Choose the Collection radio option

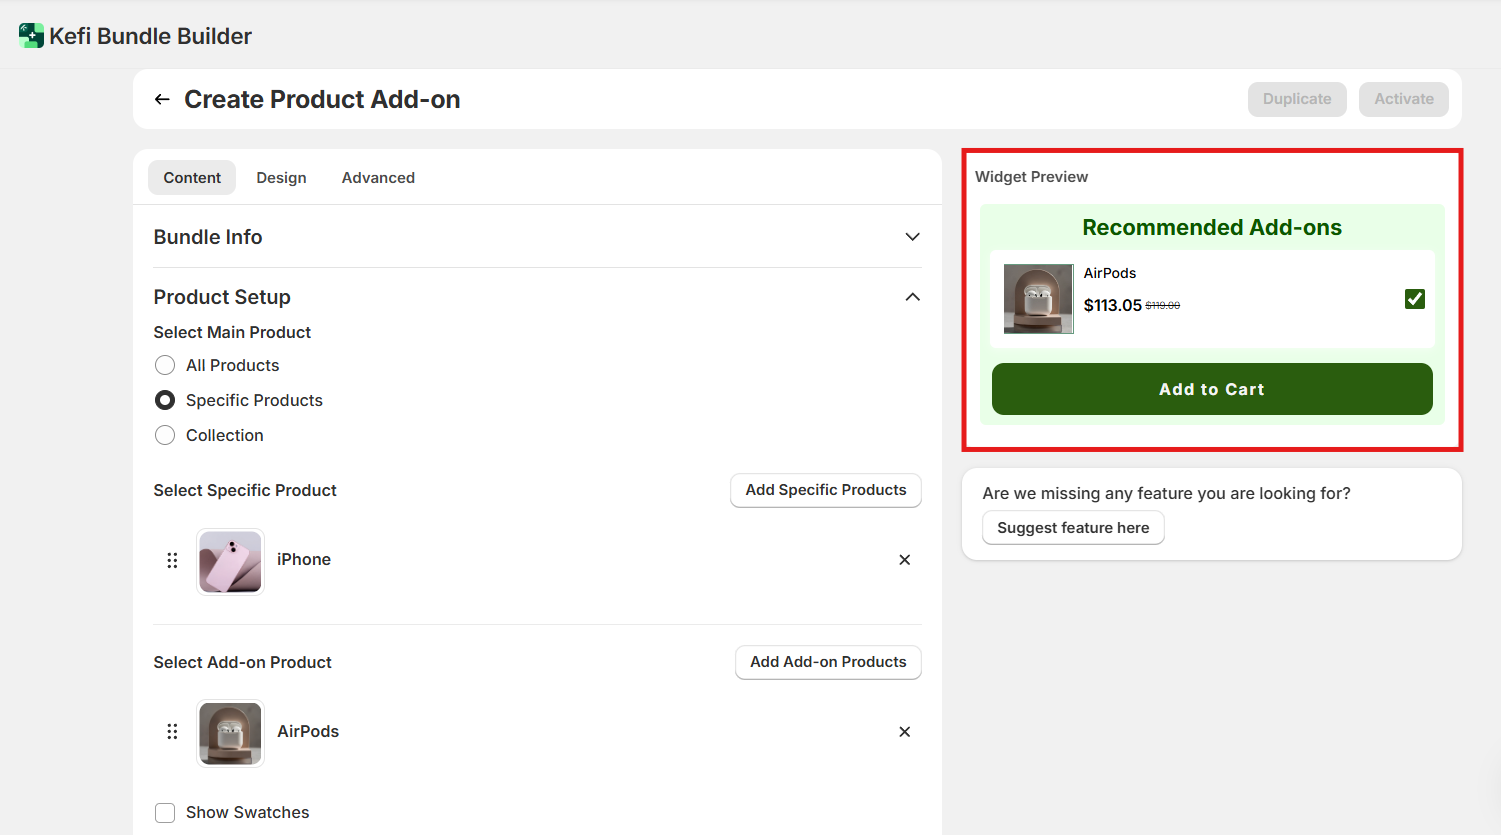(x=165, y=435)
